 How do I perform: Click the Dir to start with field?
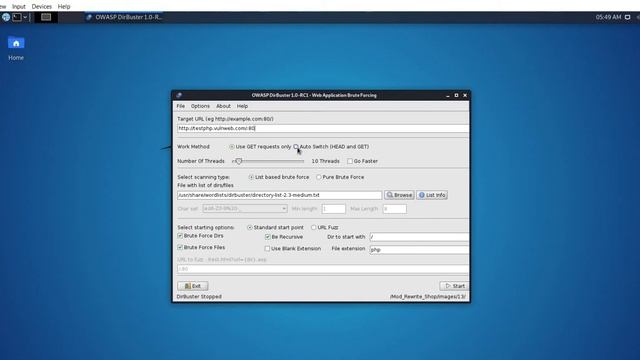coord(419,237)
